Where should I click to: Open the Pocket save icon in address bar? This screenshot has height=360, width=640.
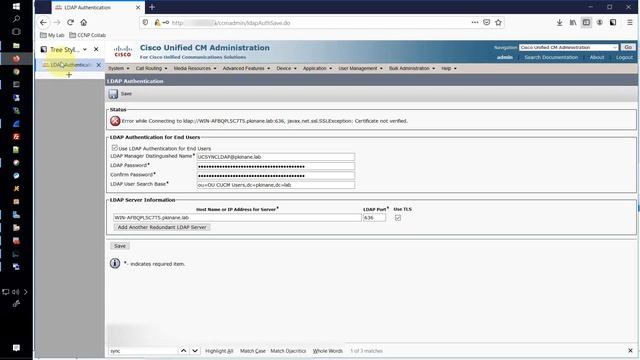coord(487,22)
